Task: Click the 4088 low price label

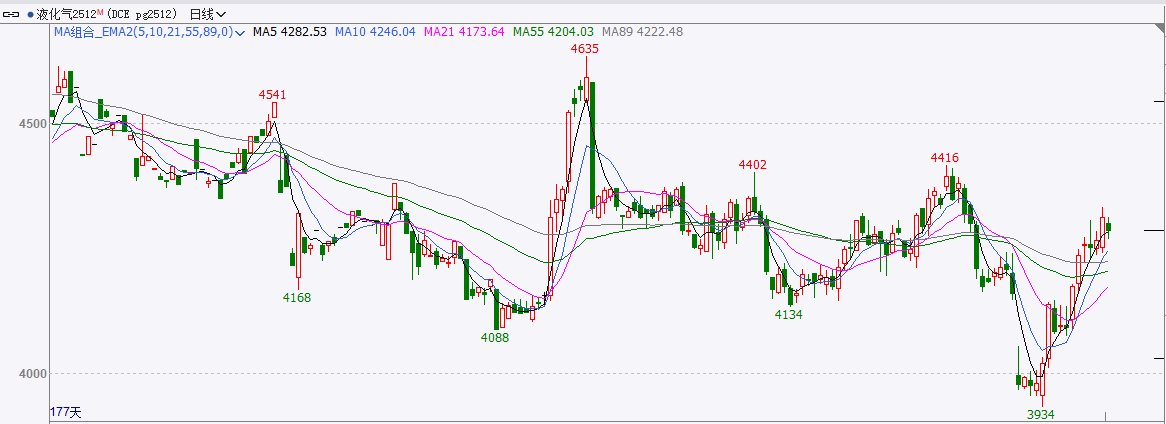Action: [x=494, y=338]
